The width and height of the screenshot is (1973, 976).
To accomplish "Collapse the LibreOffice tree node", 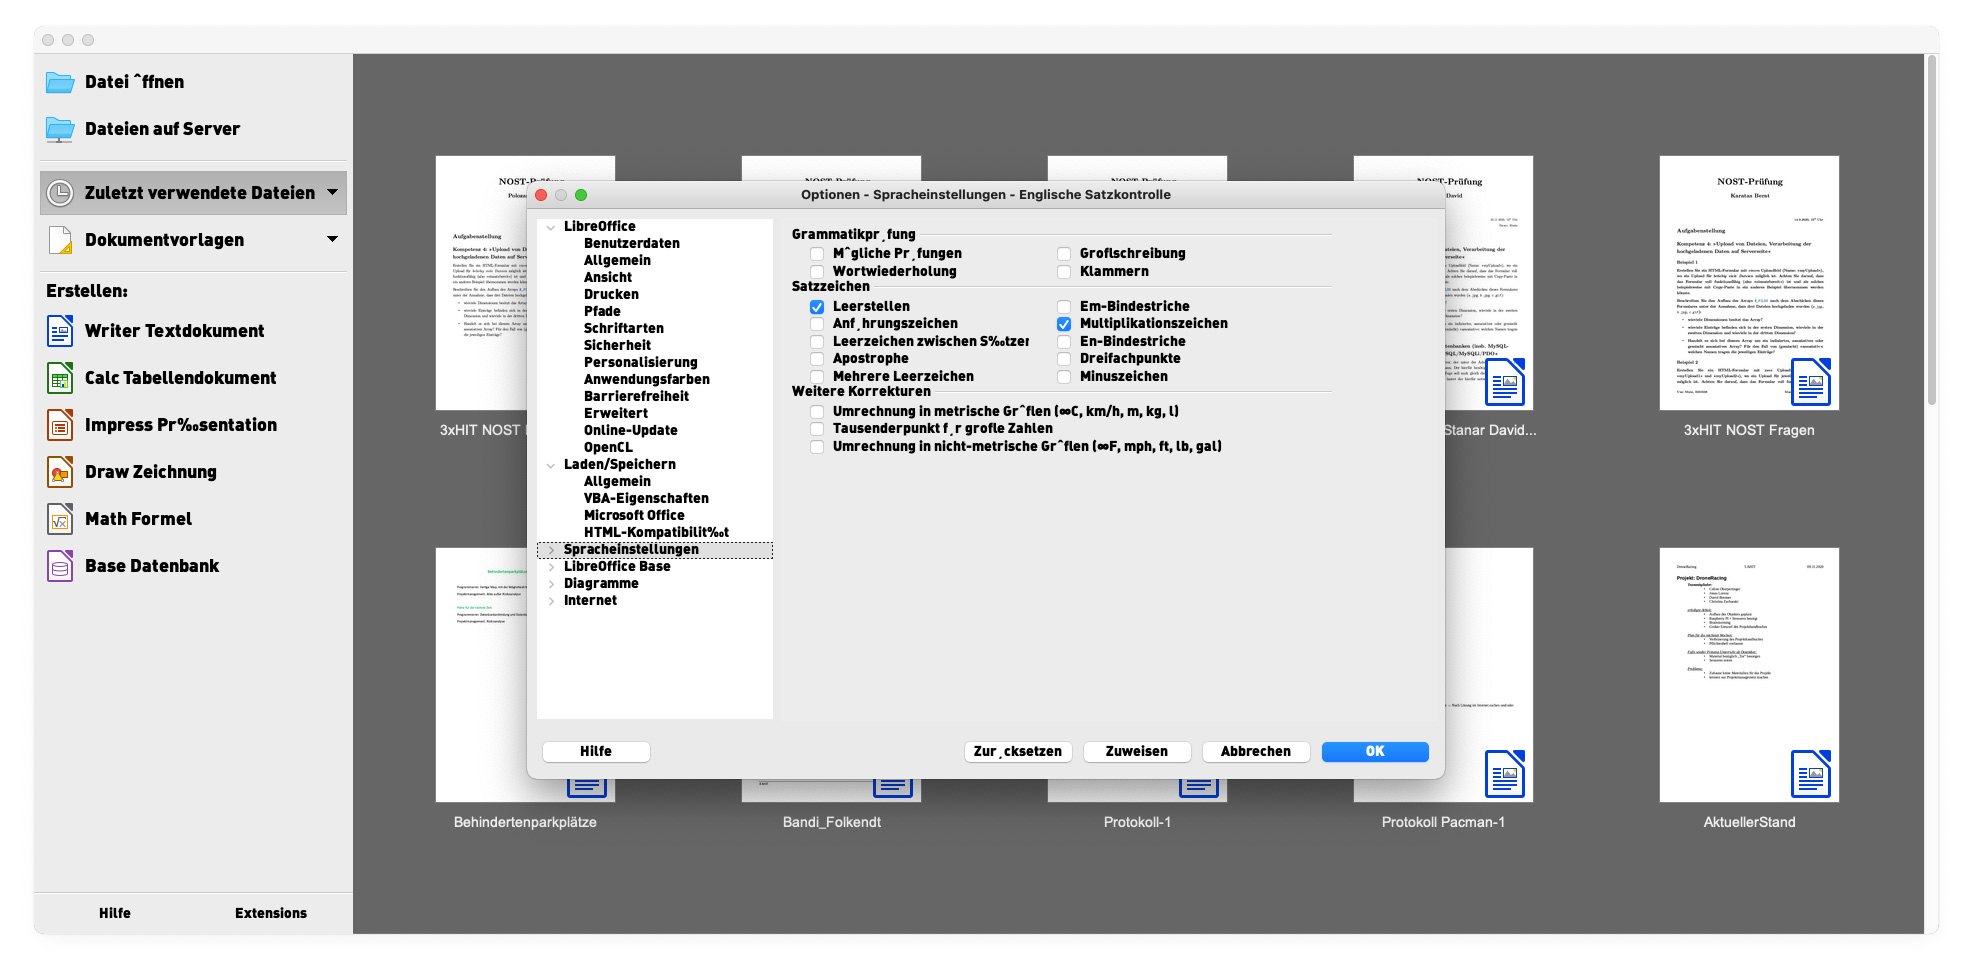I will click(551, 227).
